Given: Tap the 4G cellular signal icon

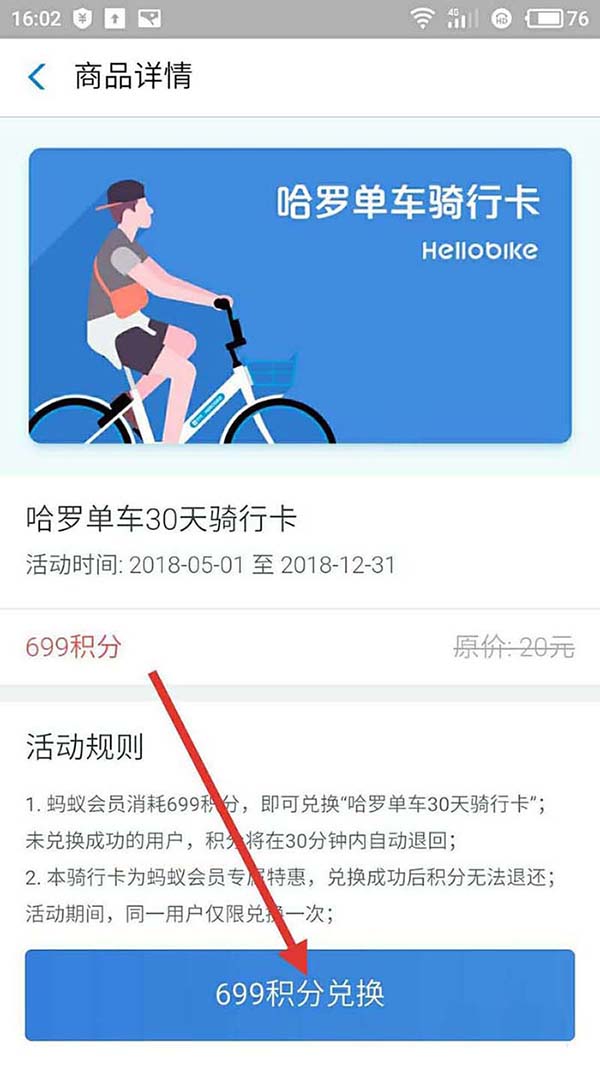Looking at the screenshot, I should tap(462, 18).
